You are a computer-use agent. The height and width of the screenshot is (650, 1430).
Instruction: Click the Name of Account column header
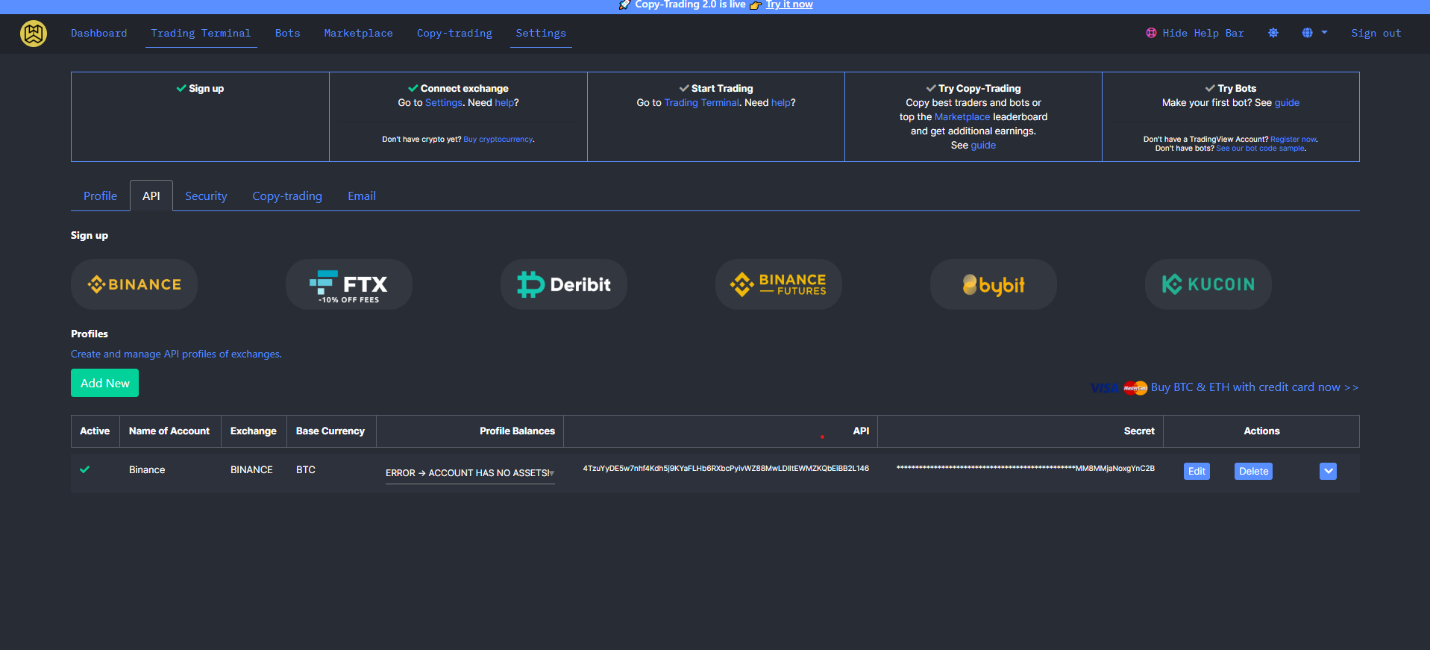pos(169,431)
